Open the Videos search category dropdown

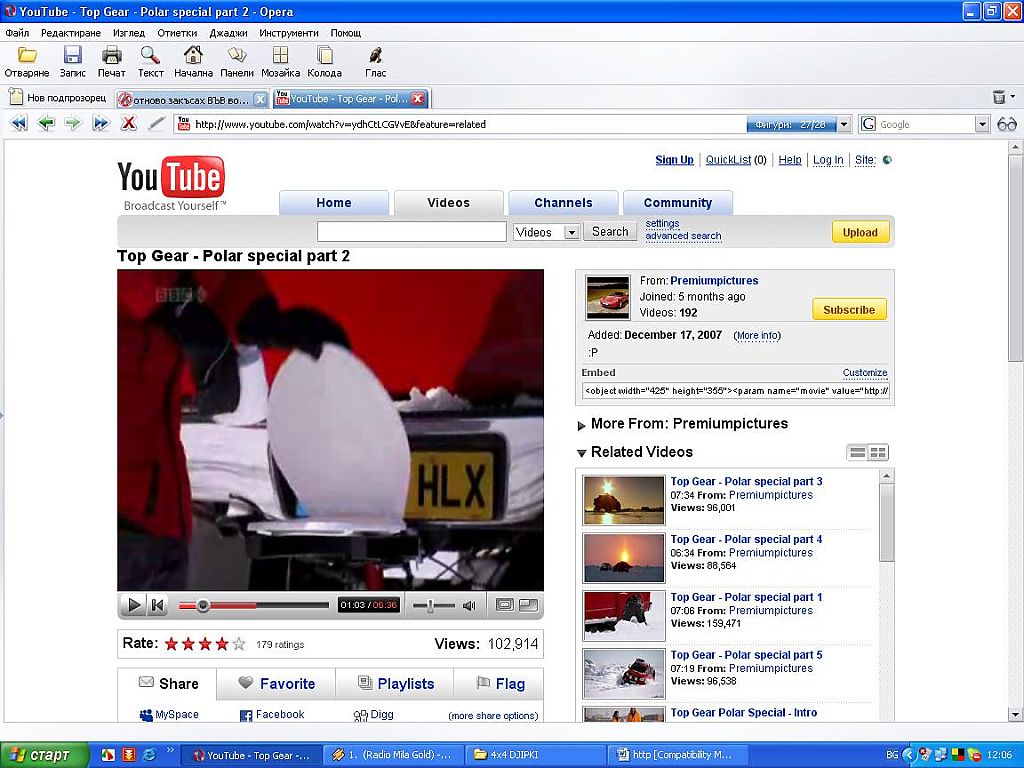[571, 232]
